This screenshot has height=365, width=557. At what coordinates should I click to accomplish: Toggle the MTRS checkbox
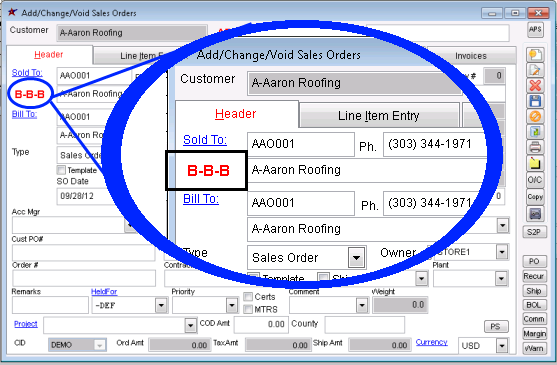(x=248, y=309)
